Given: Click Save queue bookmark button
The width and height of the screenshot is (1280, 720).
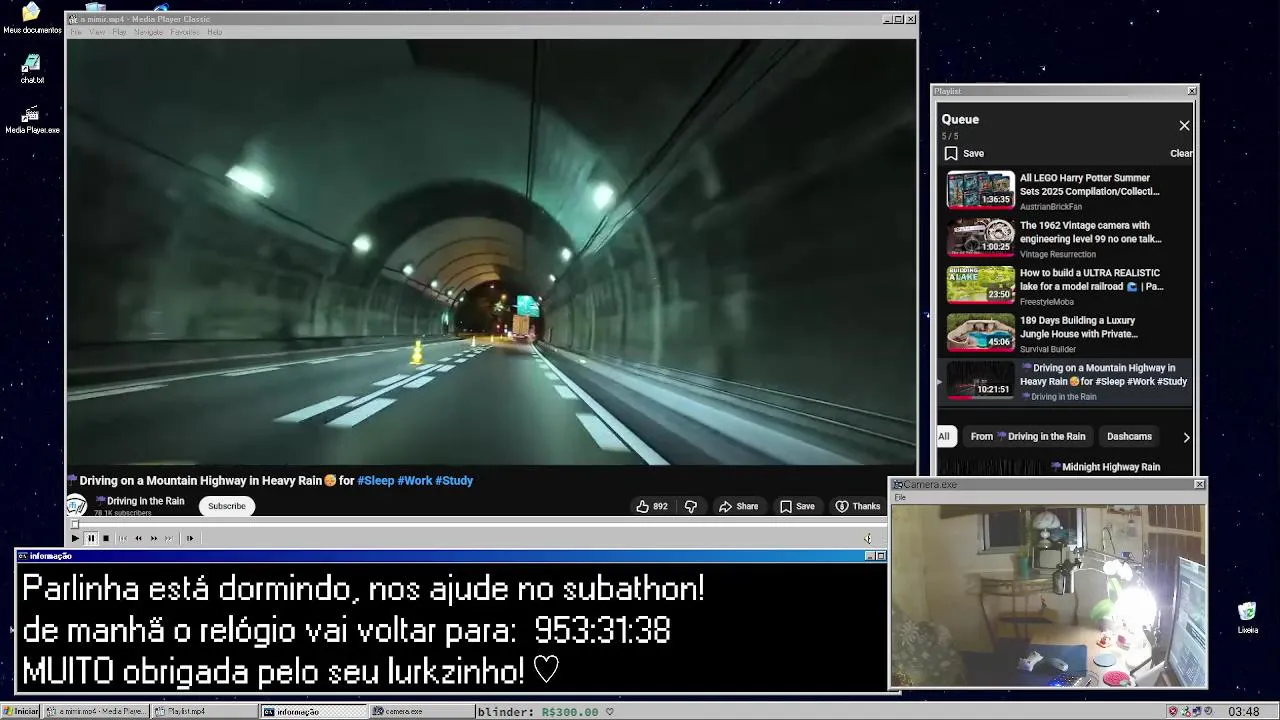Looking at the screenshot, I should tap(965, 153).
